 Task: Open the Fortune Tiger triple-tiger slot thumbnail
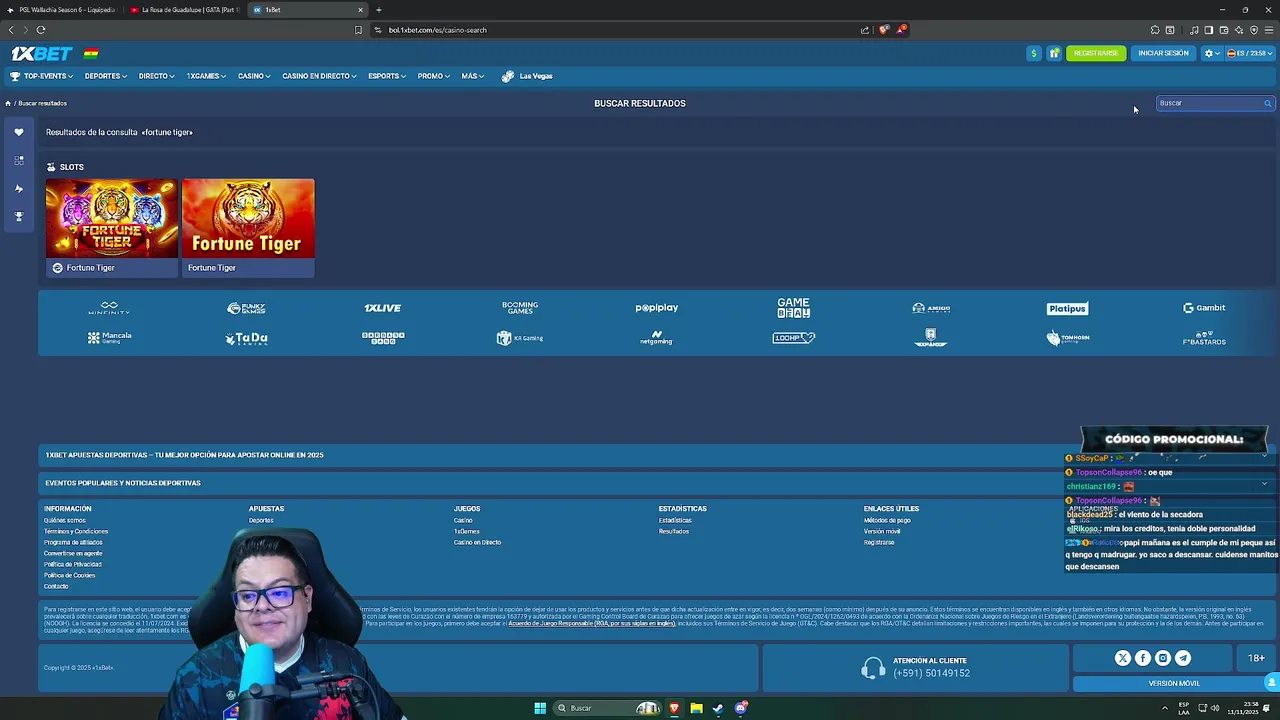[111, 218]
